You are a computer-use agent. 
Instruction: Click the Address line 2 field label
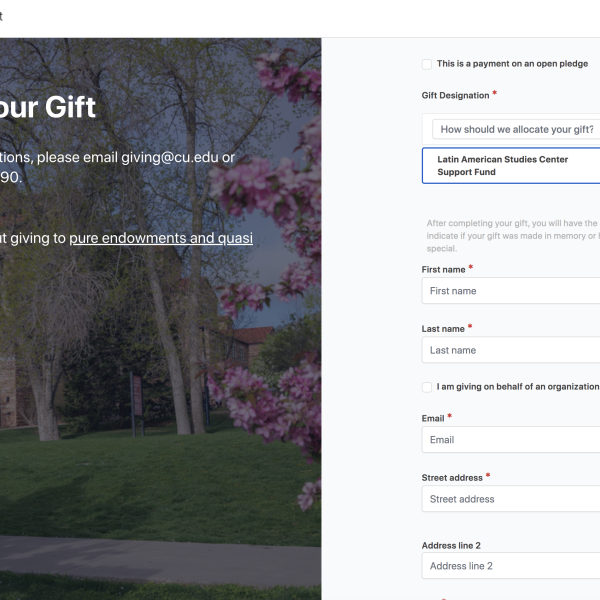click(452, 545)
